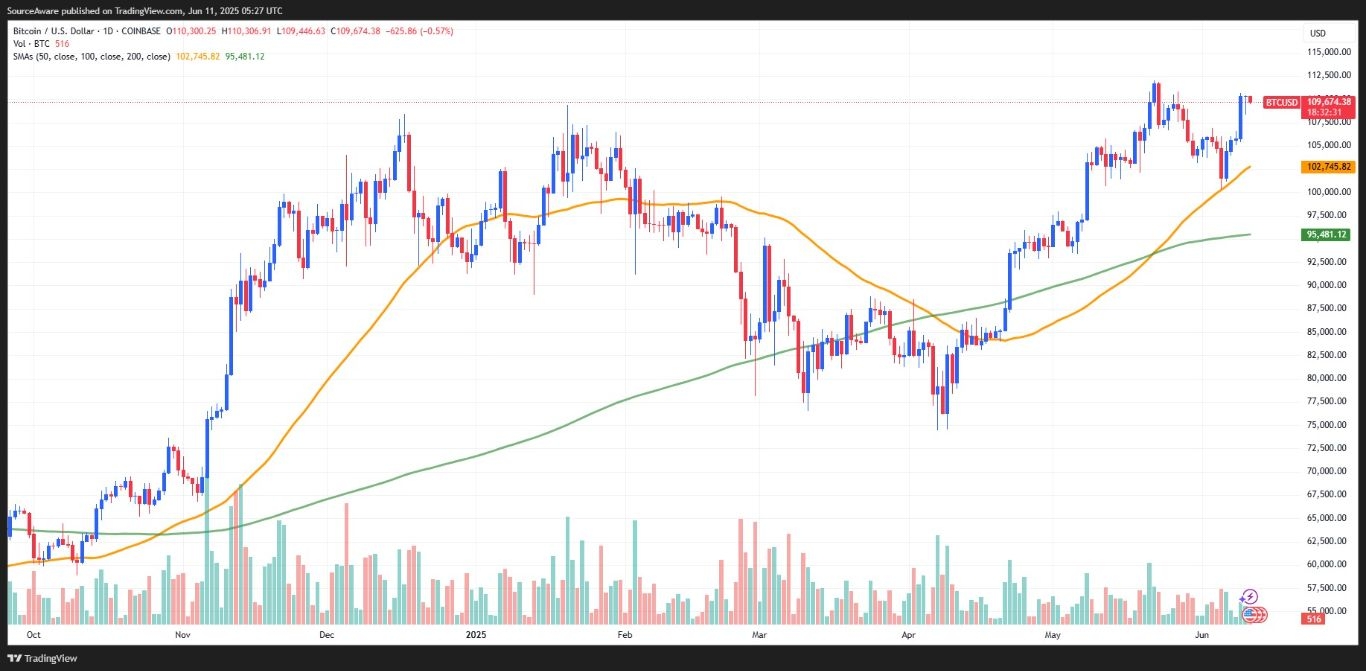Click the orange 102,745.82 SMA axis label

(x=1327, y=166)
